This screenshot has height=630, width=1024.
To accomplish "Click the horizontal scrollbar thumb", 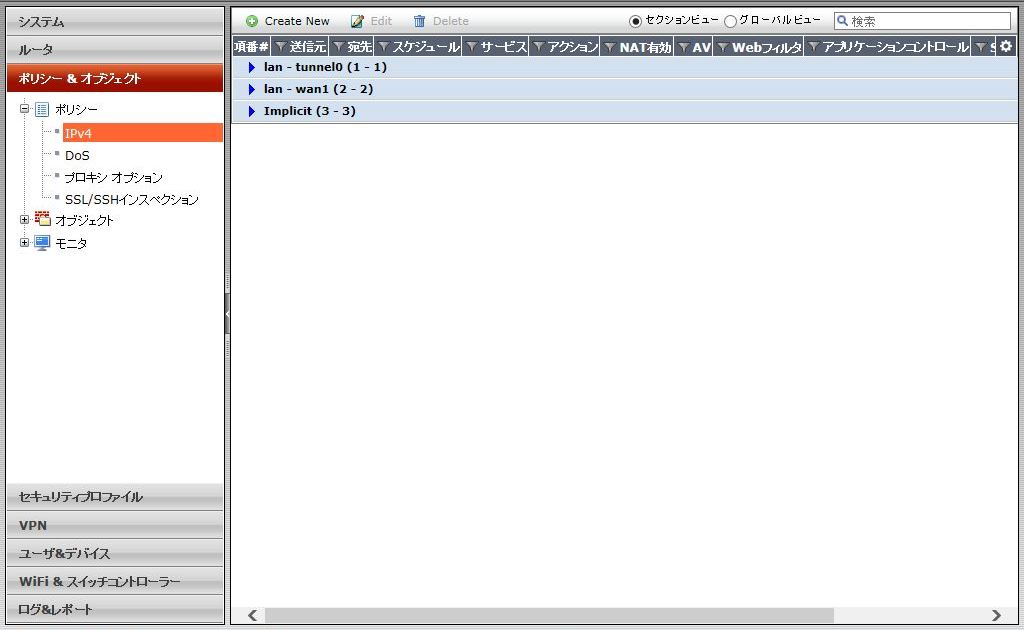I will click(x=549, y=615).
